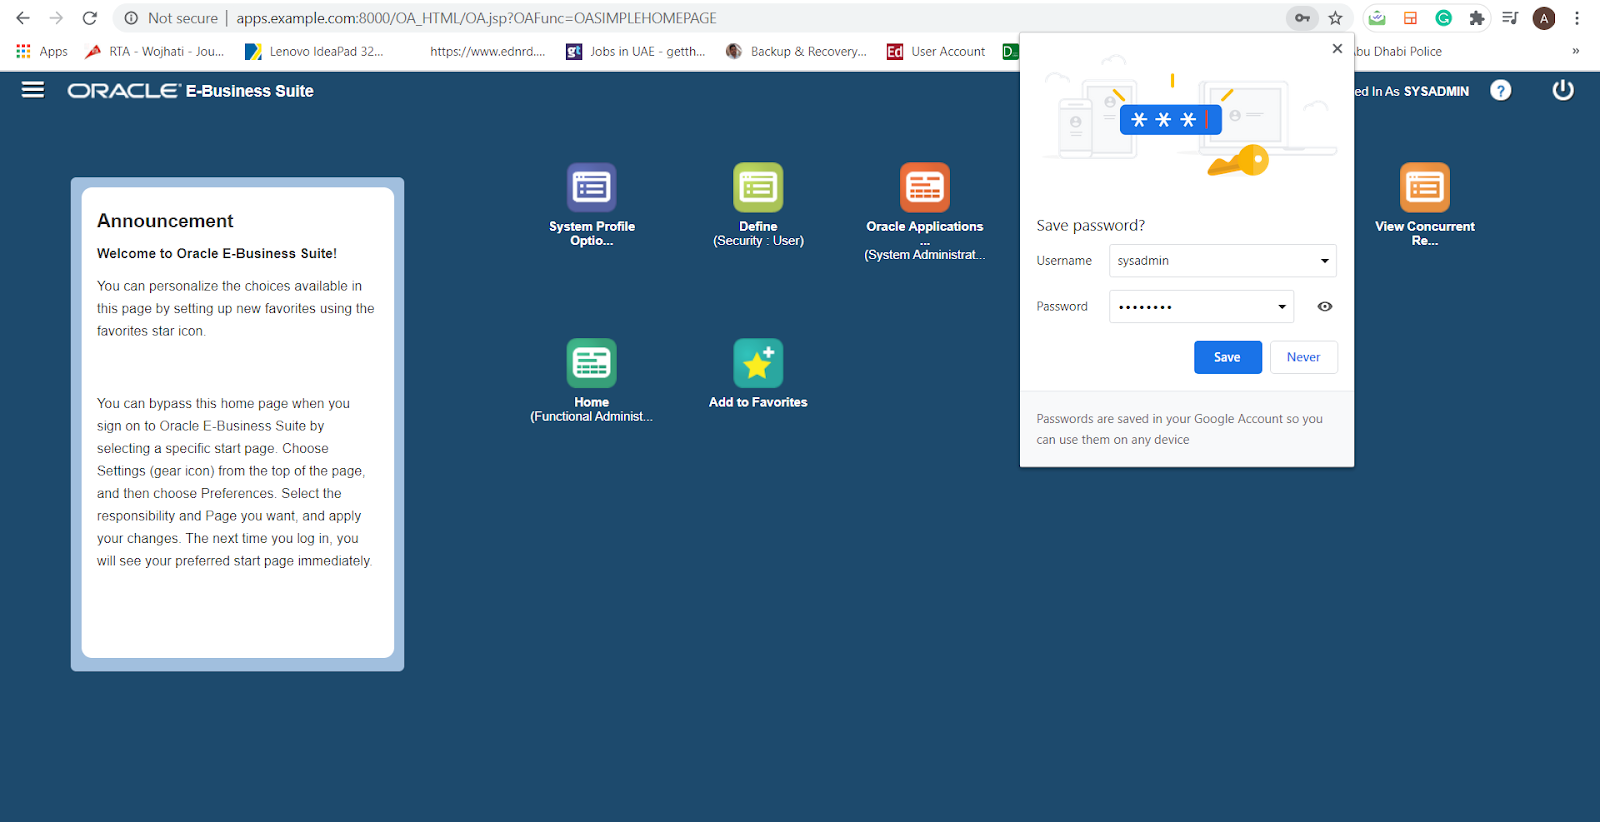Click the Password input field
Viewport: 1600px width, 822px height.
pos(1201,307)
